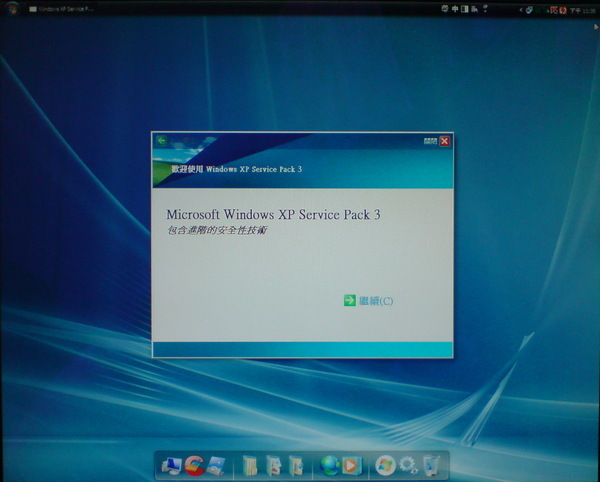Open settings gears icon in the dock
Image resolution: width=600 pixels, height=482 pixels.
pyautogui.click(x=408, y=465)
